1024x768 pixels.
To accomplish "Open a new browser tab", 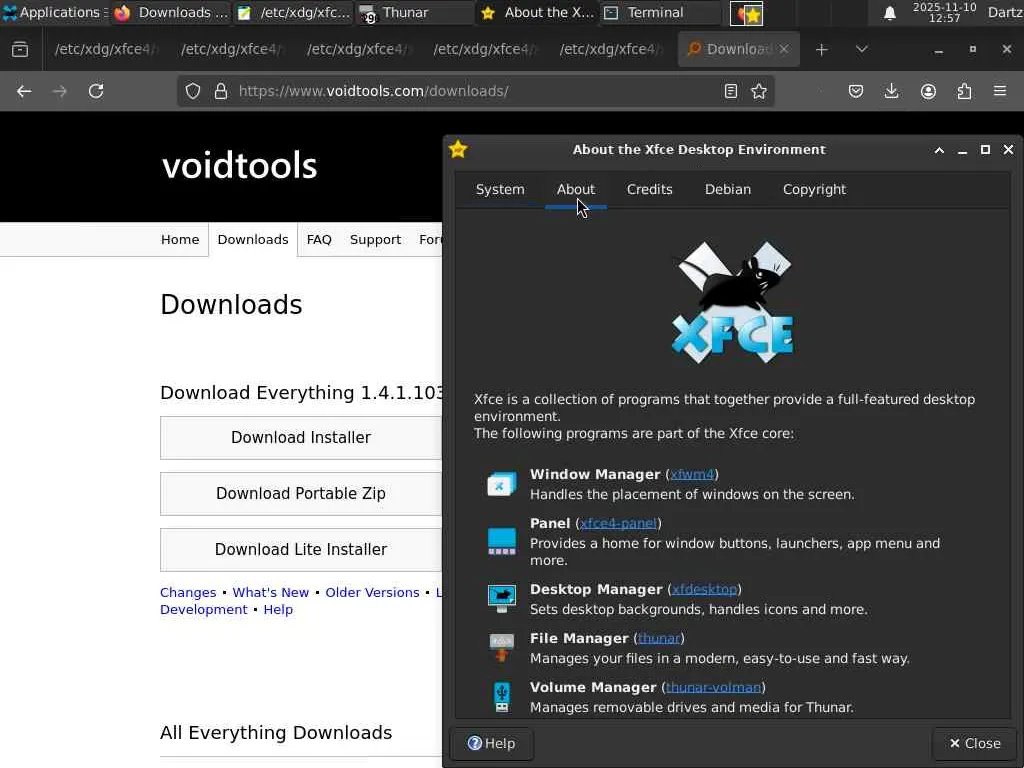I will [x=821, y=49].
